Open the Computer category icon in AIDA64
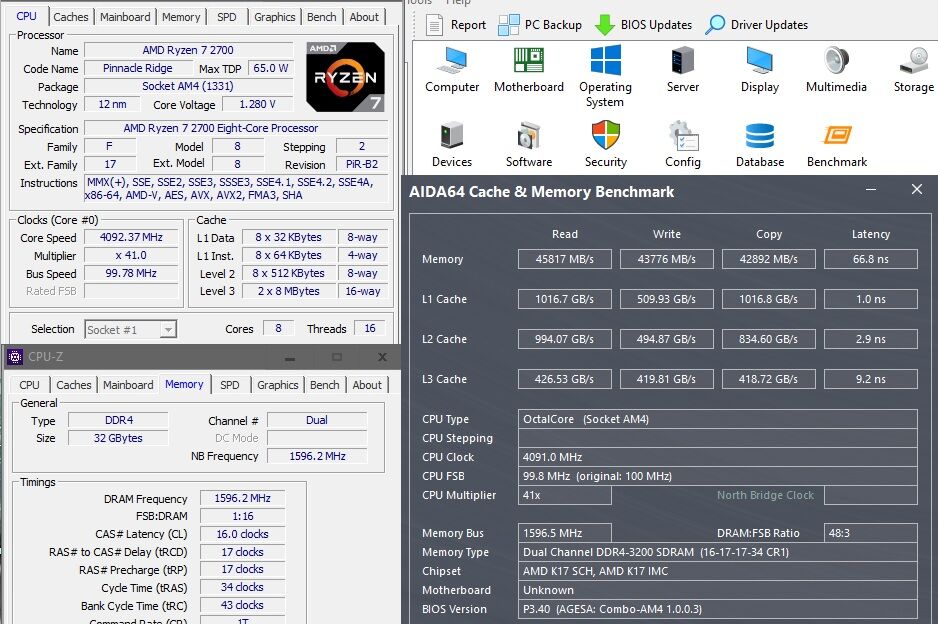 (x=452, y=69)
